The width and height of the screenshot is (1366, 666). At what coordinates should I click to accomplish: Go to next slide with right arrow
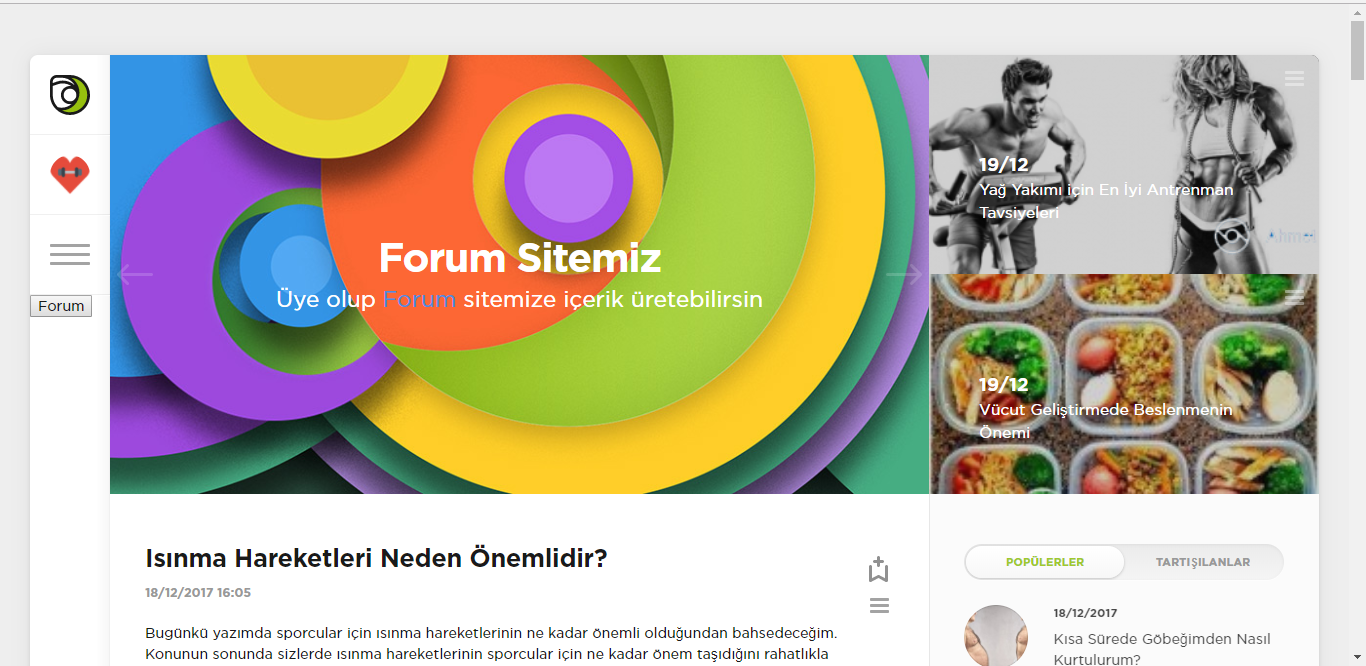pyautogui.click(x=904, y=274)
